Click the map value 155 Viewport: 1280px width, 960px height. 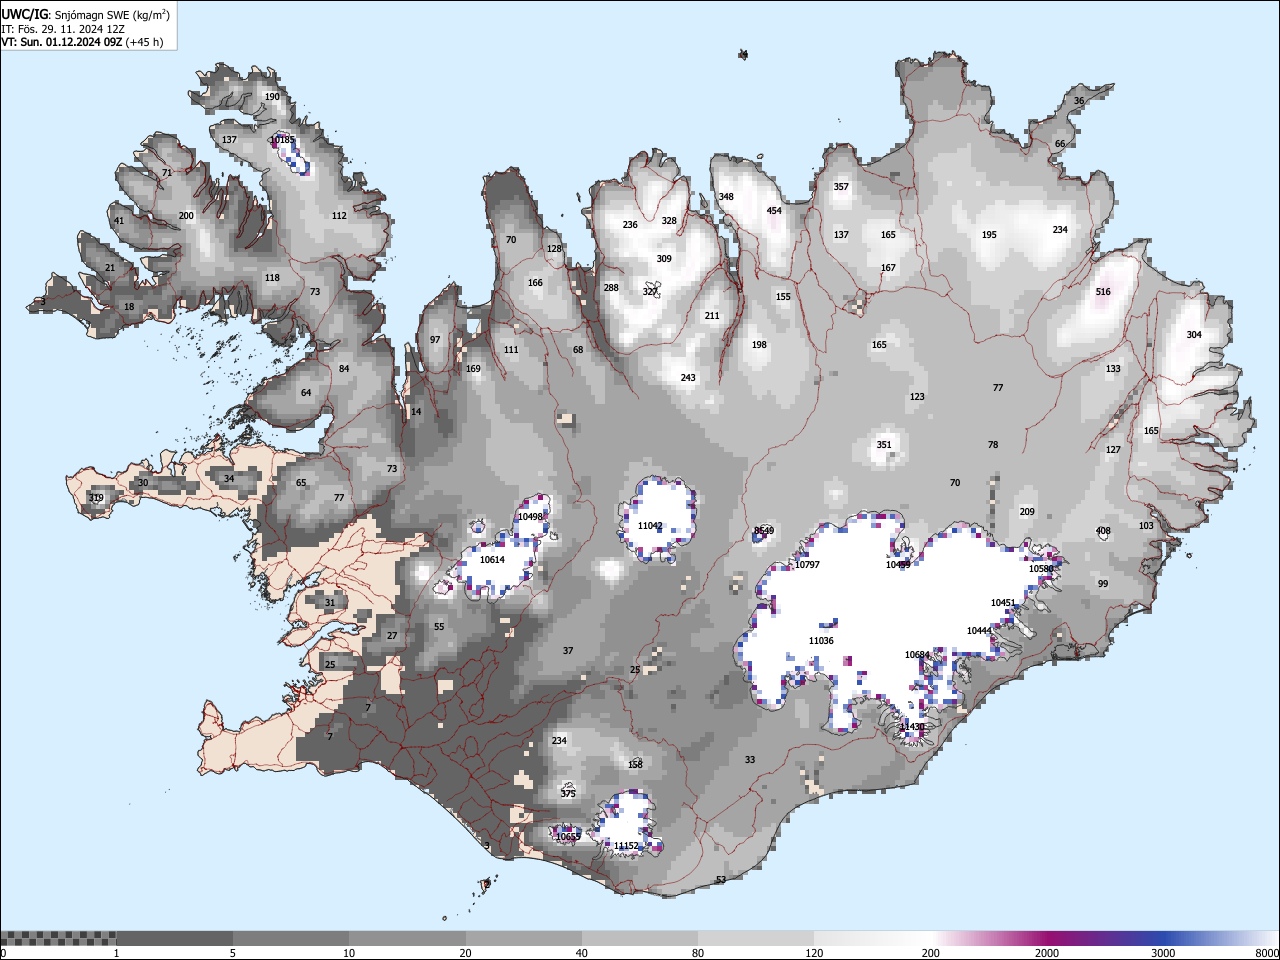[x=783, y=297]
